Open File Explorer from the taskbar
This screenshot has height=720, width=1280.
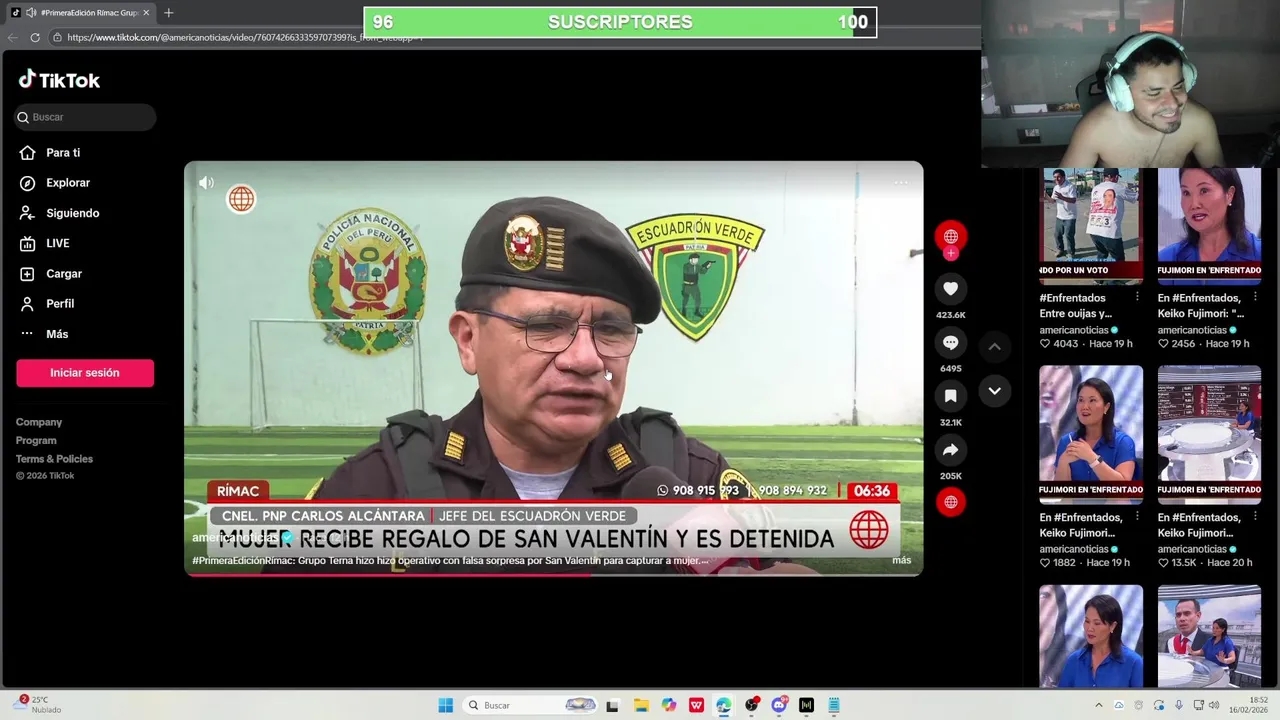pos(641,705)
